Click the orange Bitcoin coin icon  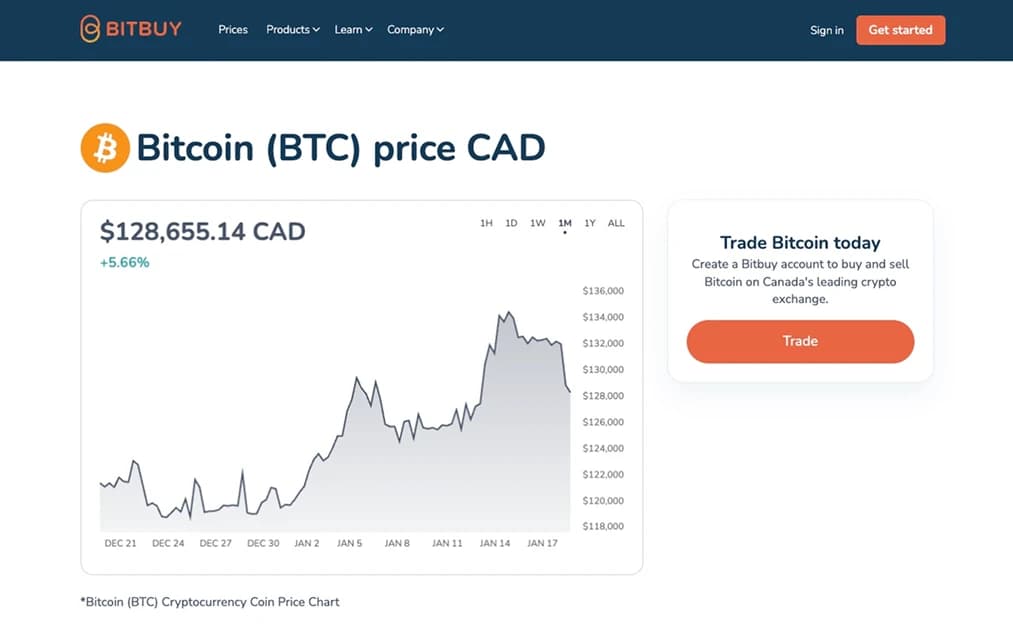point(104,147)
